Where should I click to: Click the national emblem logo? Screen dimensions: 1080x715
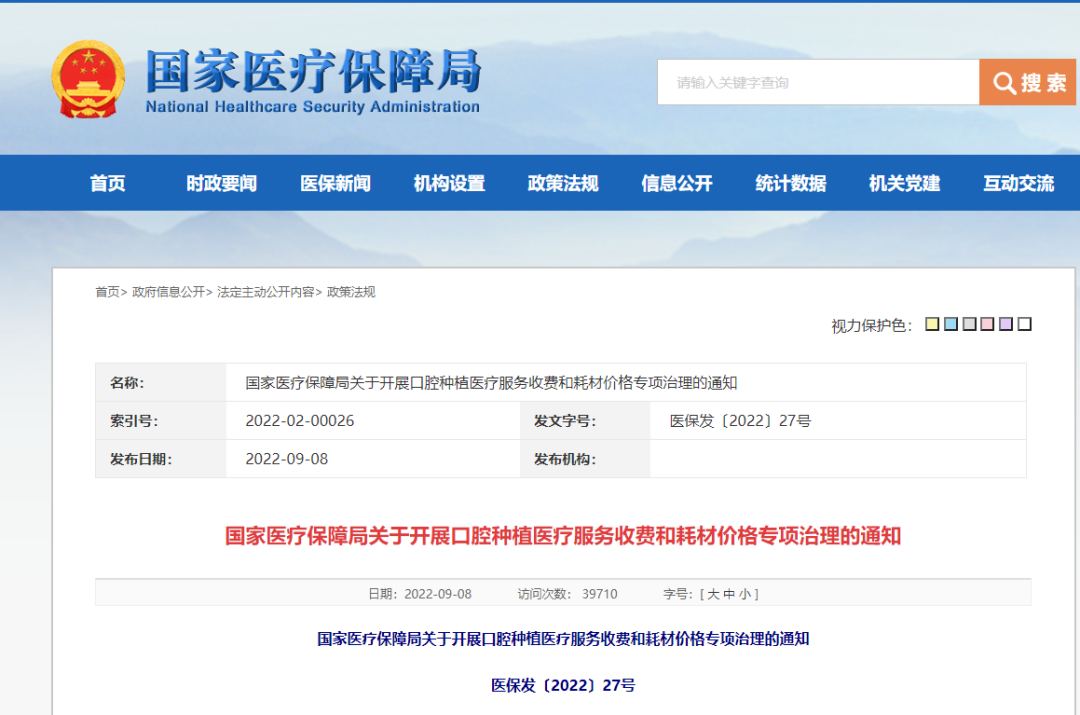[x=88, y=80]
